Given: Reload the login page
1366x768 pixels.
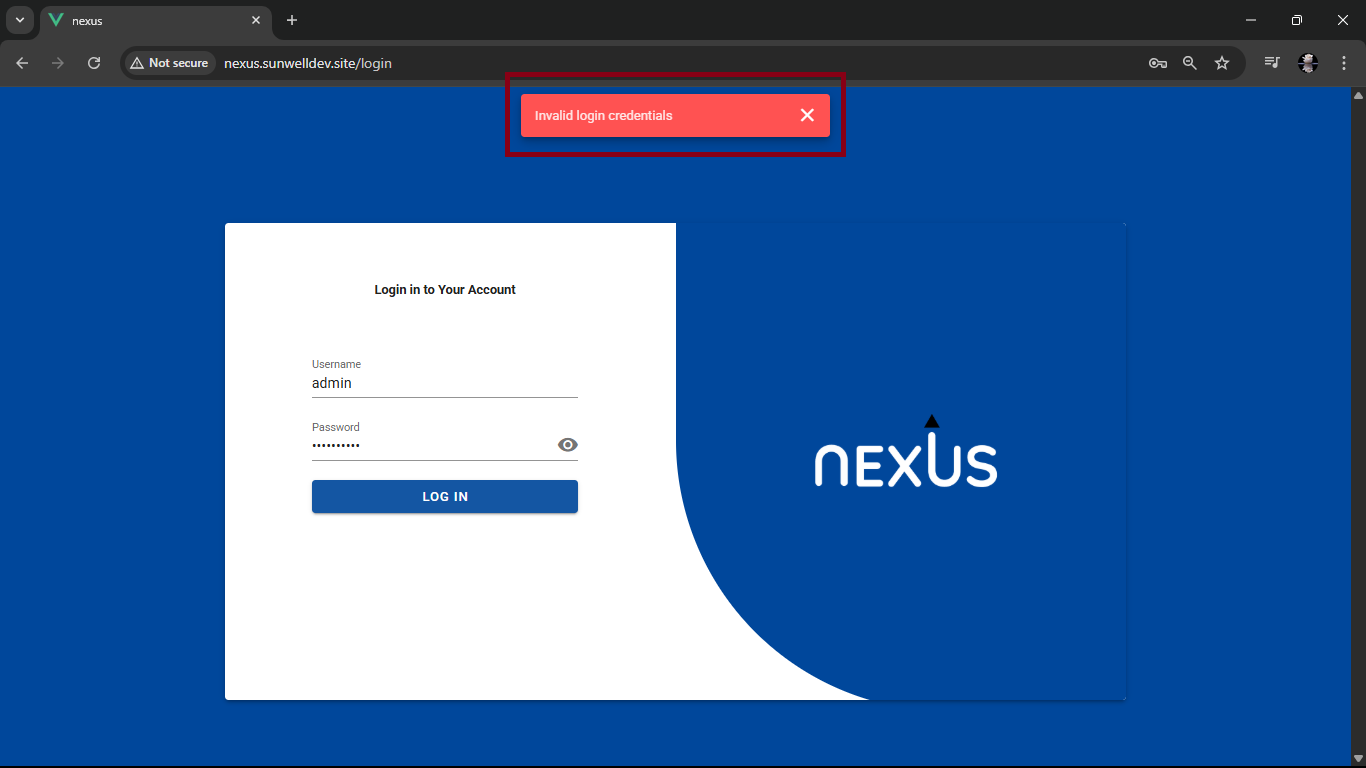Looking at the screenshot, I should pos(94,62).
